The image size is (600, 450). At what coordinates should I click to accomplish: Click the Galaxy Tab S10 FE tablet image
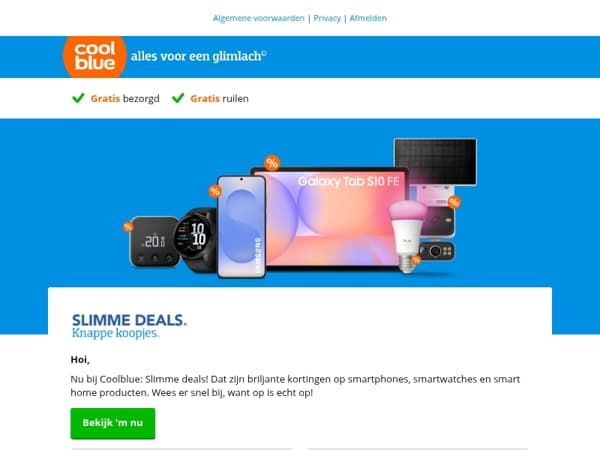(x=333, y=218)
